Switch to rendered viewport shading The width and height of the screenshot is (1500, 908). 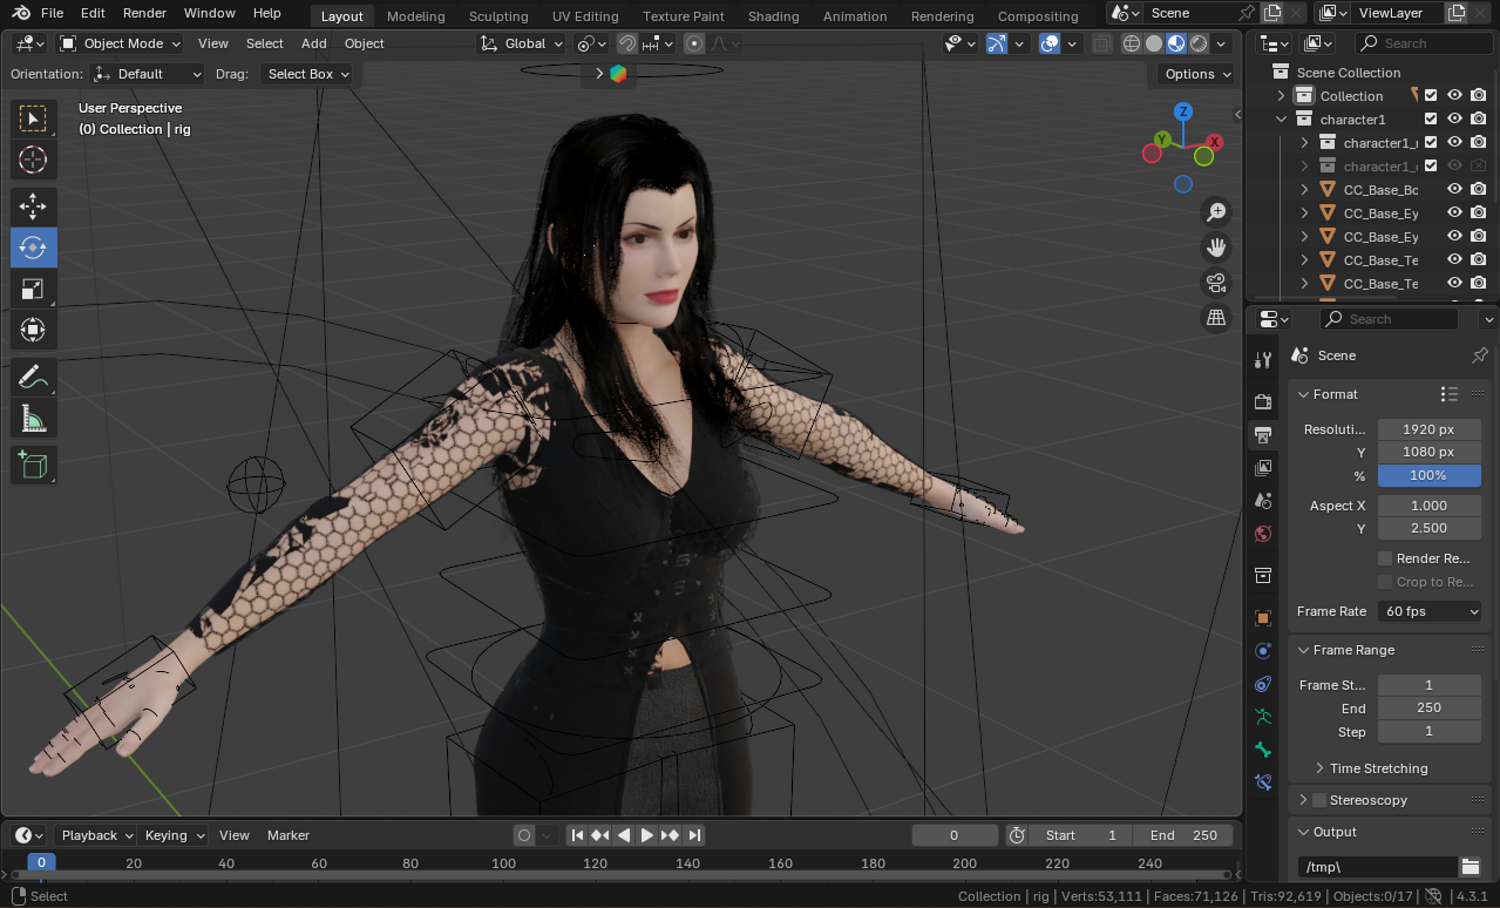[x=1198, y=44]
